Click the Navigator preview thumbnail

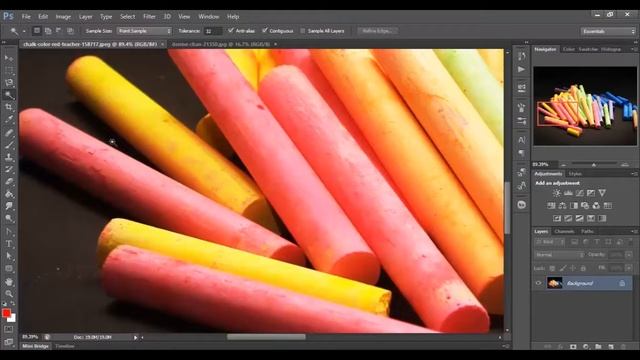(584, 106)
